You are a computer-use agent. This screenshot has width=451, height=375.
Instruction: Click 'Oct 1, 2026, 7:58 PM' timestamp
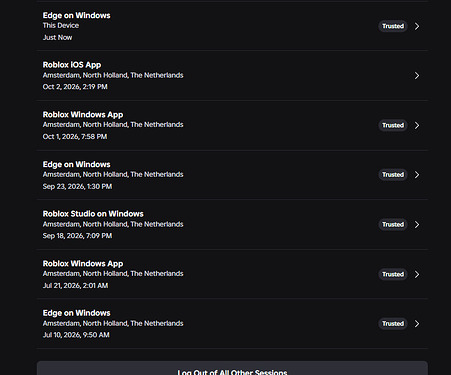[x=75, y=137]
